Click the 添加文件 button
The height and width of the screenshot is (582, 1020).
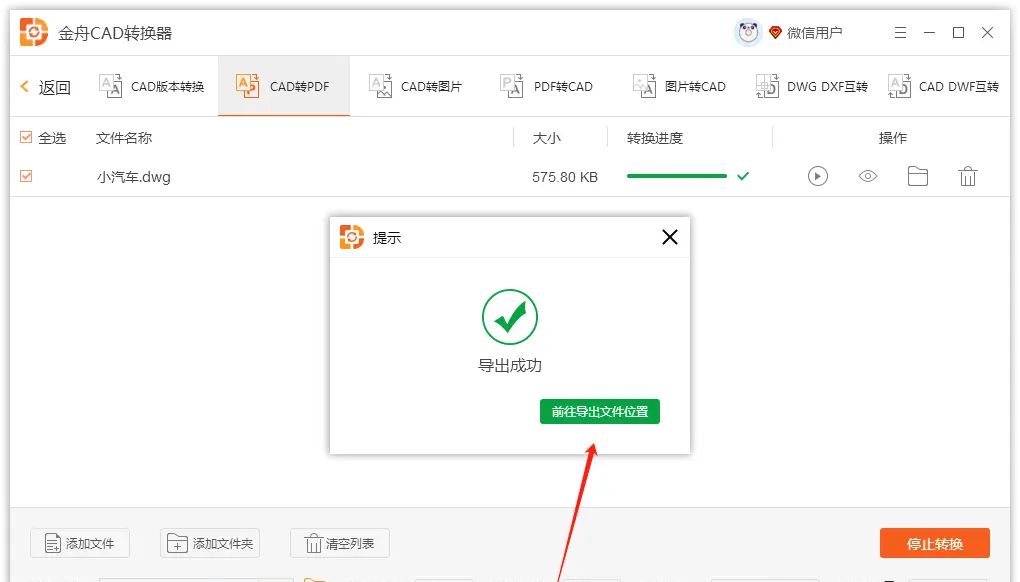tap(80, 543)
